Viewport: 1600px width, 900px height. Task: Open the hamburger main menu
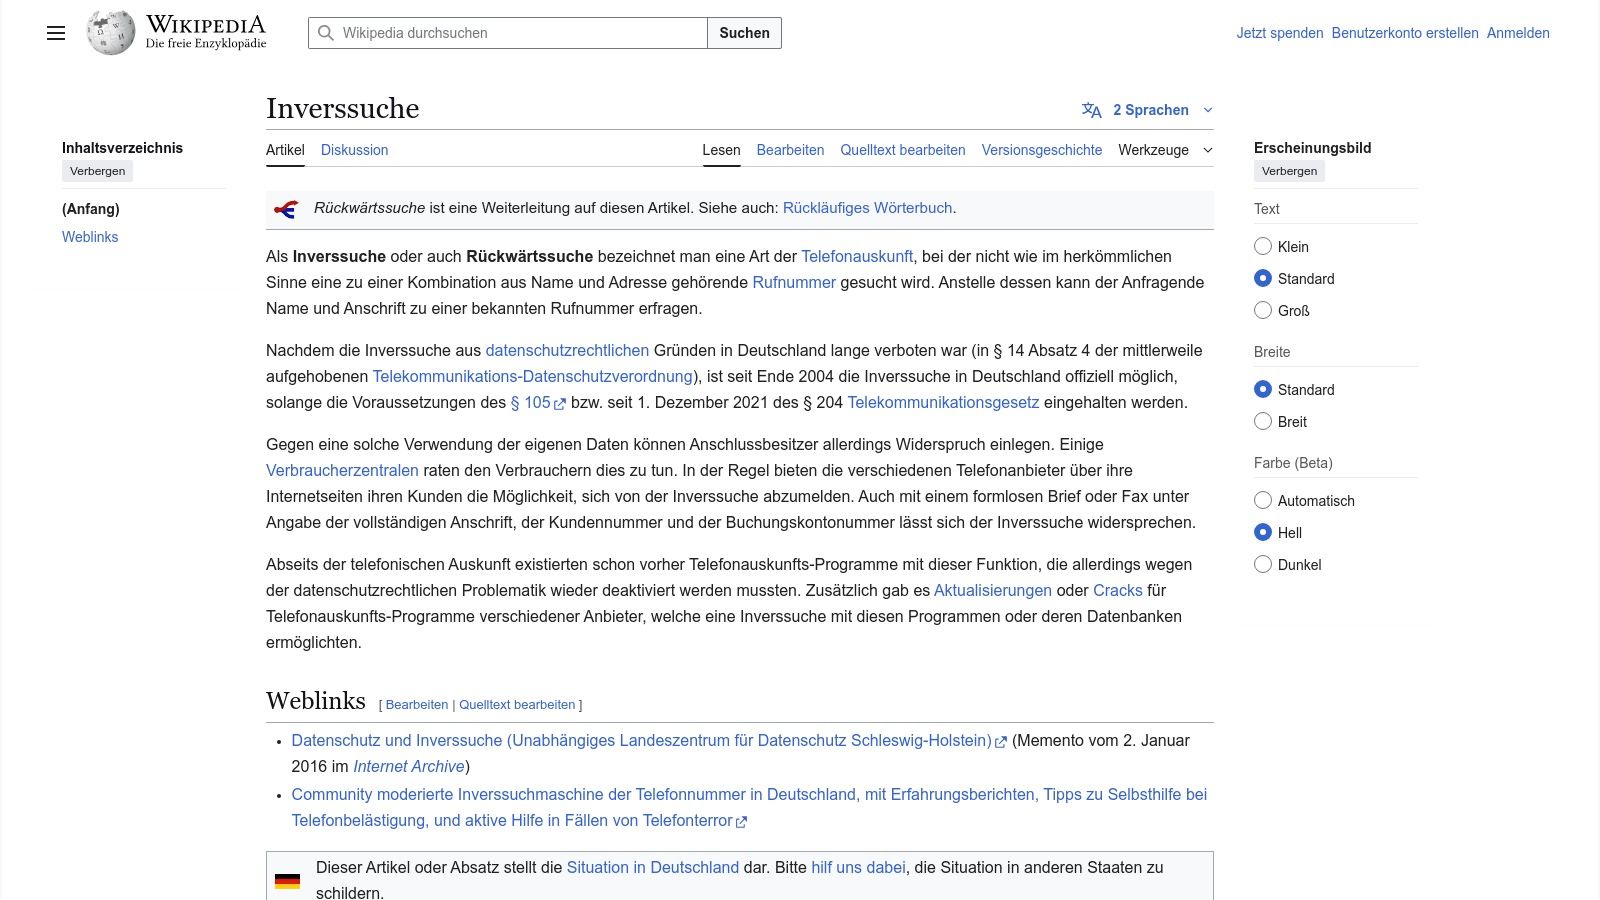(56, 33)
